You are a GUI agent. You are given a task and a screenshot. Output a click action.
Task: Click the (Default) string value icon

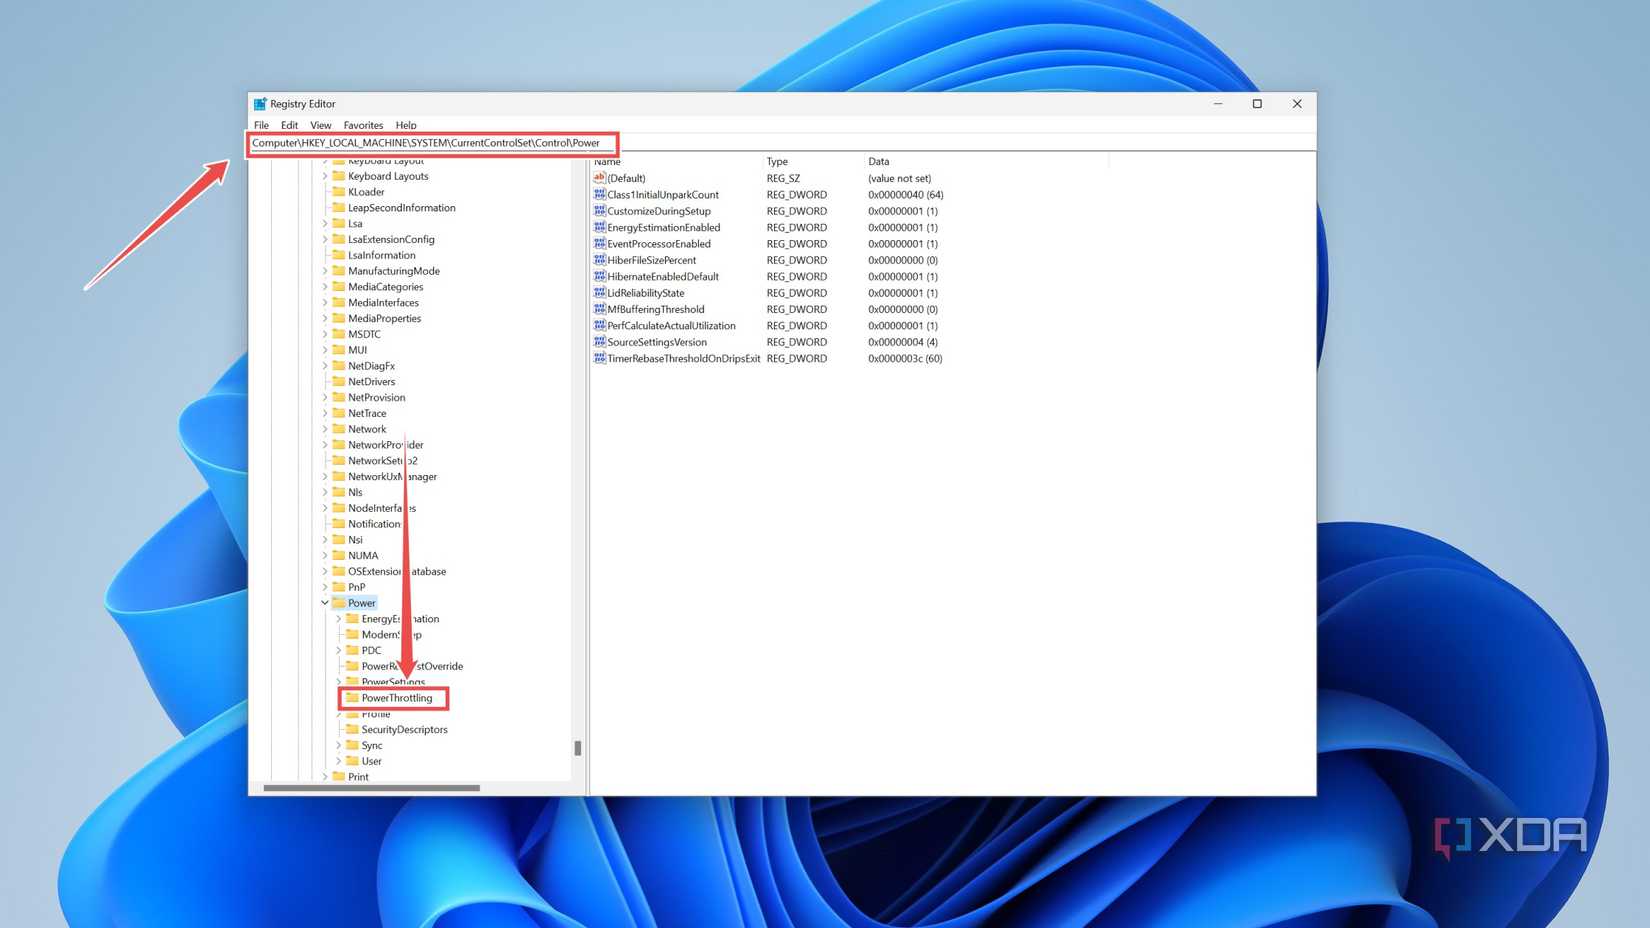pos(600,178)
